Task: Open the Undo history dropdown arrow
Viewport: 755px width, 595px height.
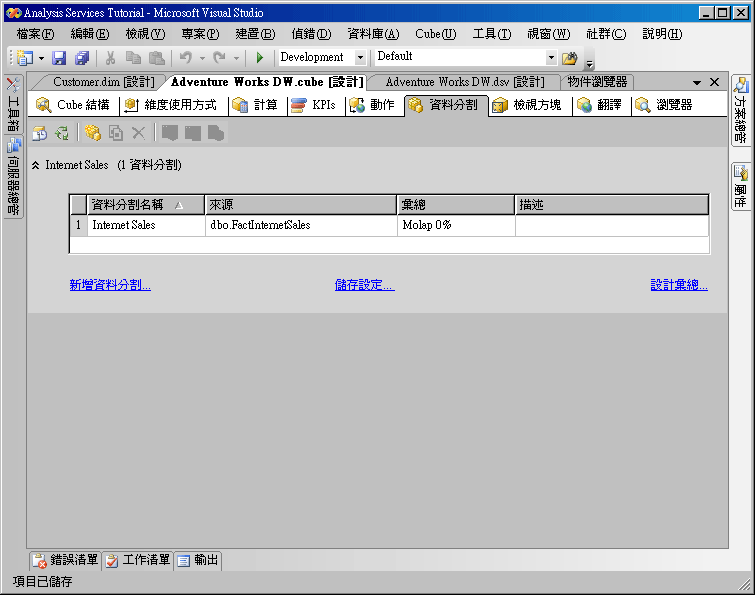Action: coord(202,58)
